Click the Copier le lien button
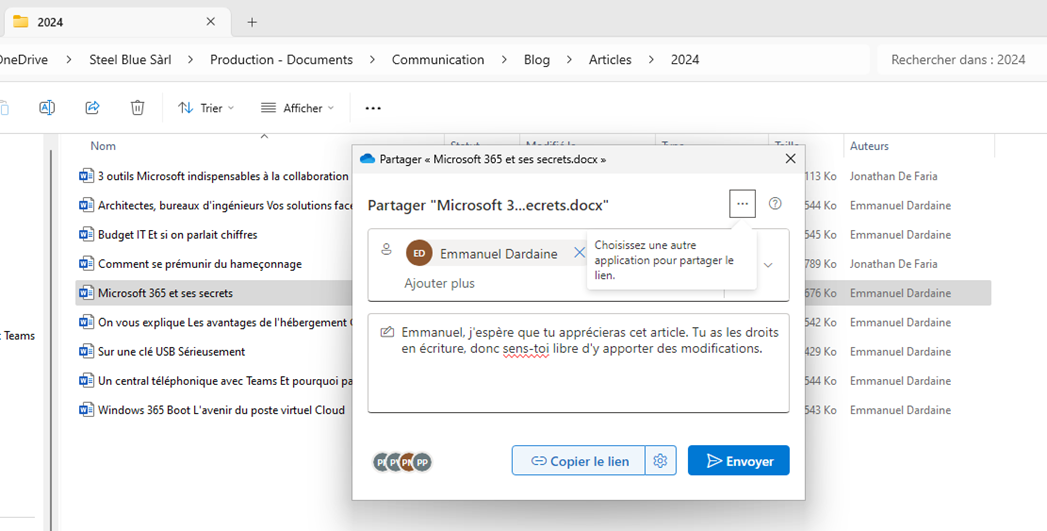The width and height of the screenshot is (1047, 531). (x=578, y=460)
